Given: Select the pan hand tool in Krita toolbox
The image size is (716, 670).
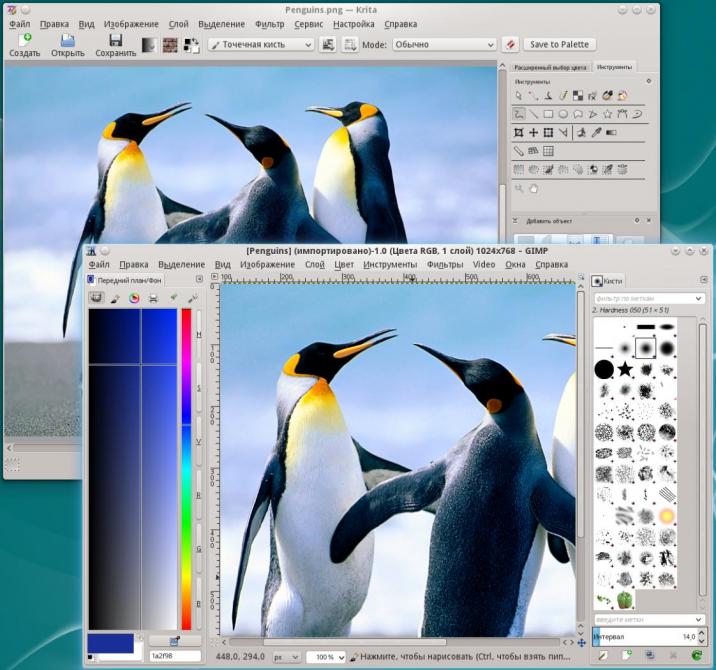Looking at the screenshot, I should coord(534,188).
